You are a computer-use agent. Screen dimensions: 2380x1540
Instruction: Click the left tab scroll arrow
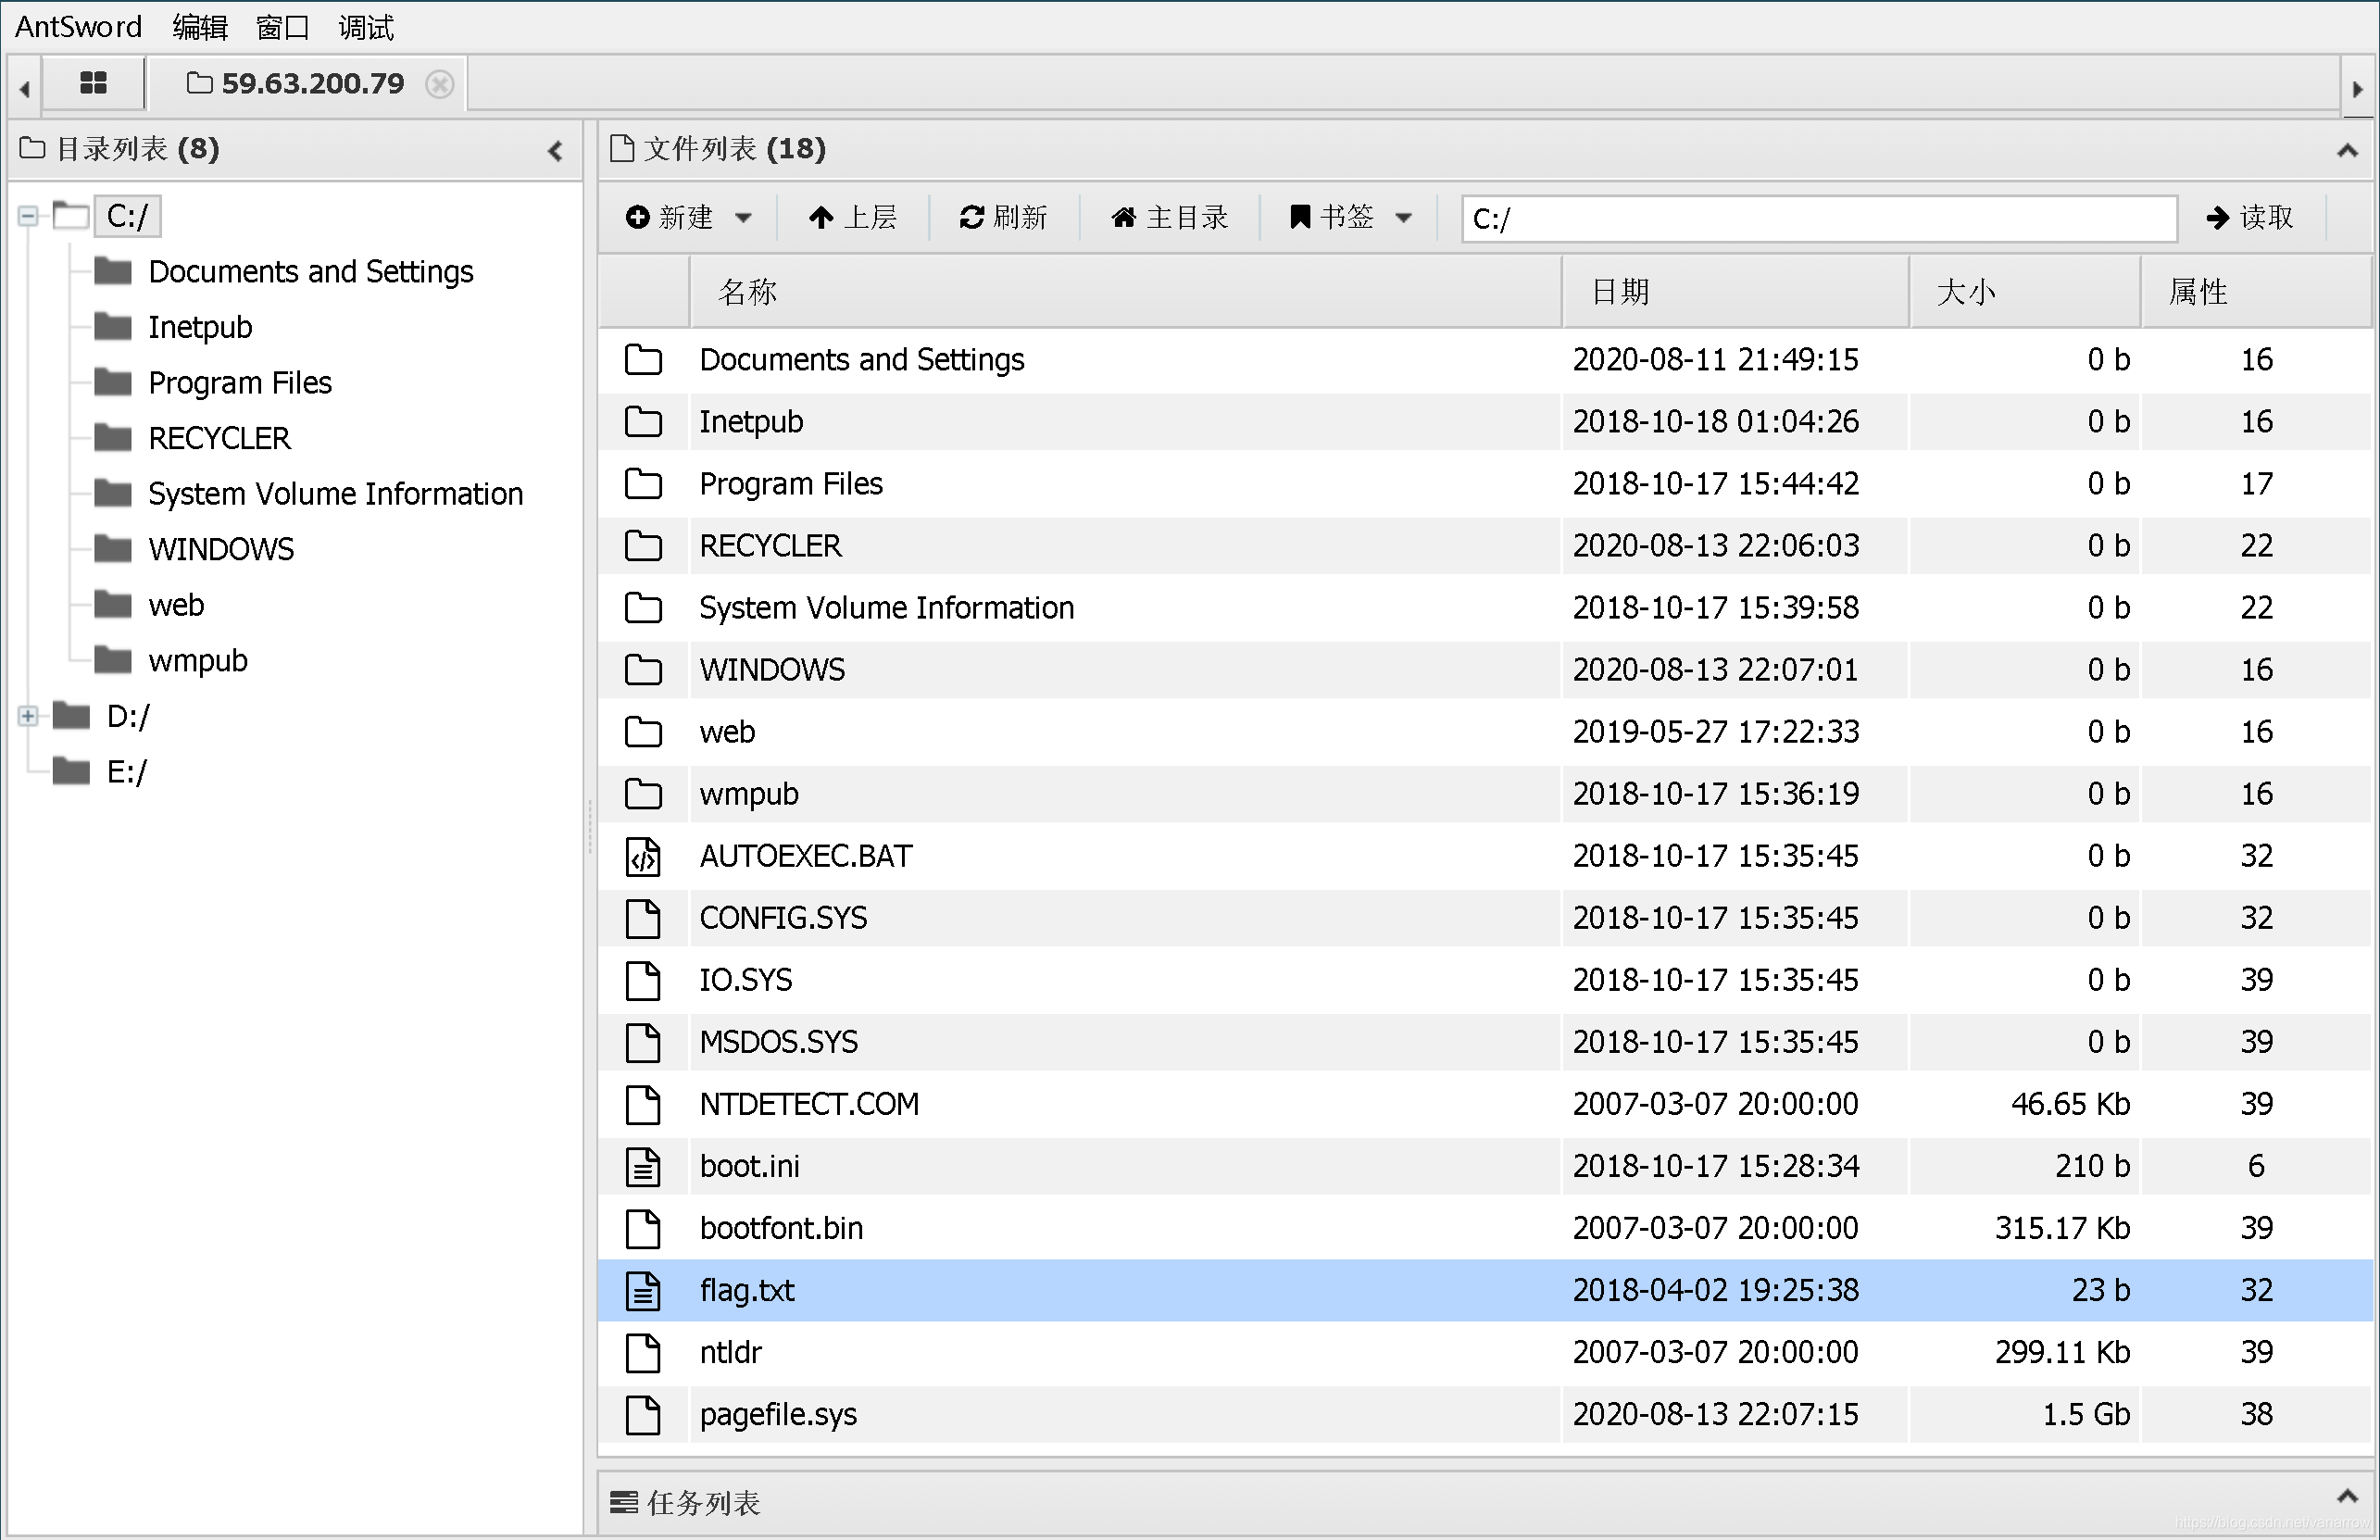24,89
